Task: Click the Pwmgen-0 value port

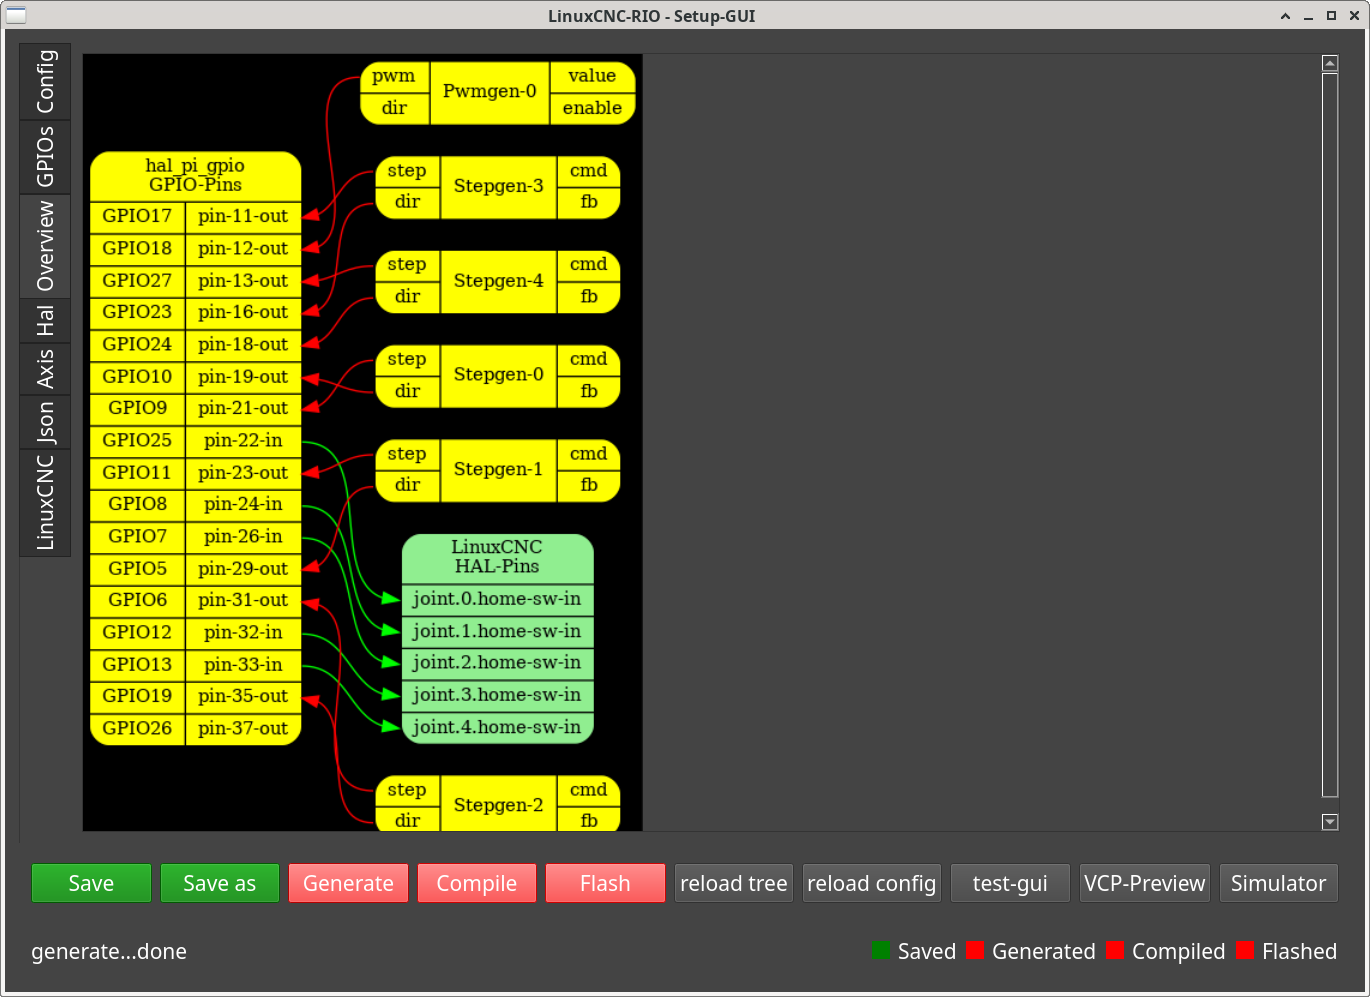Action: 592,76
